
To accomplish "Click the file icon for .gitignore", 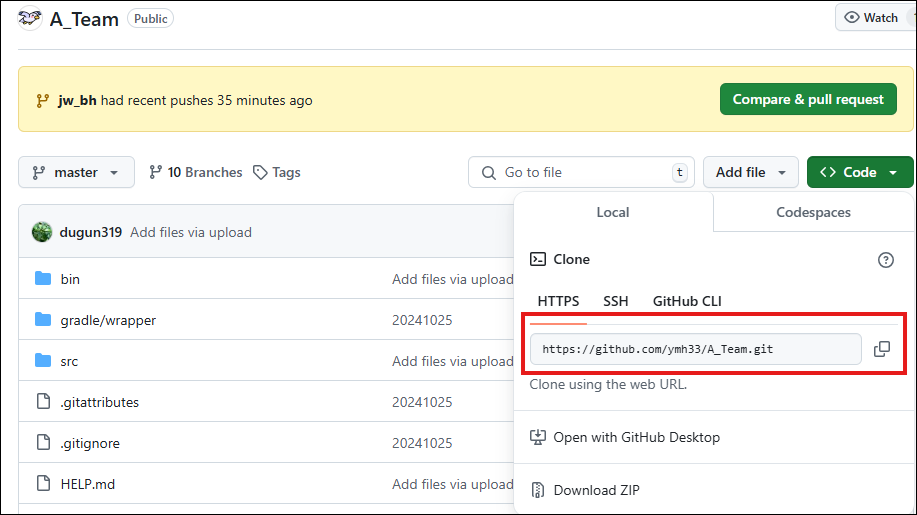I will pos(43,442).
